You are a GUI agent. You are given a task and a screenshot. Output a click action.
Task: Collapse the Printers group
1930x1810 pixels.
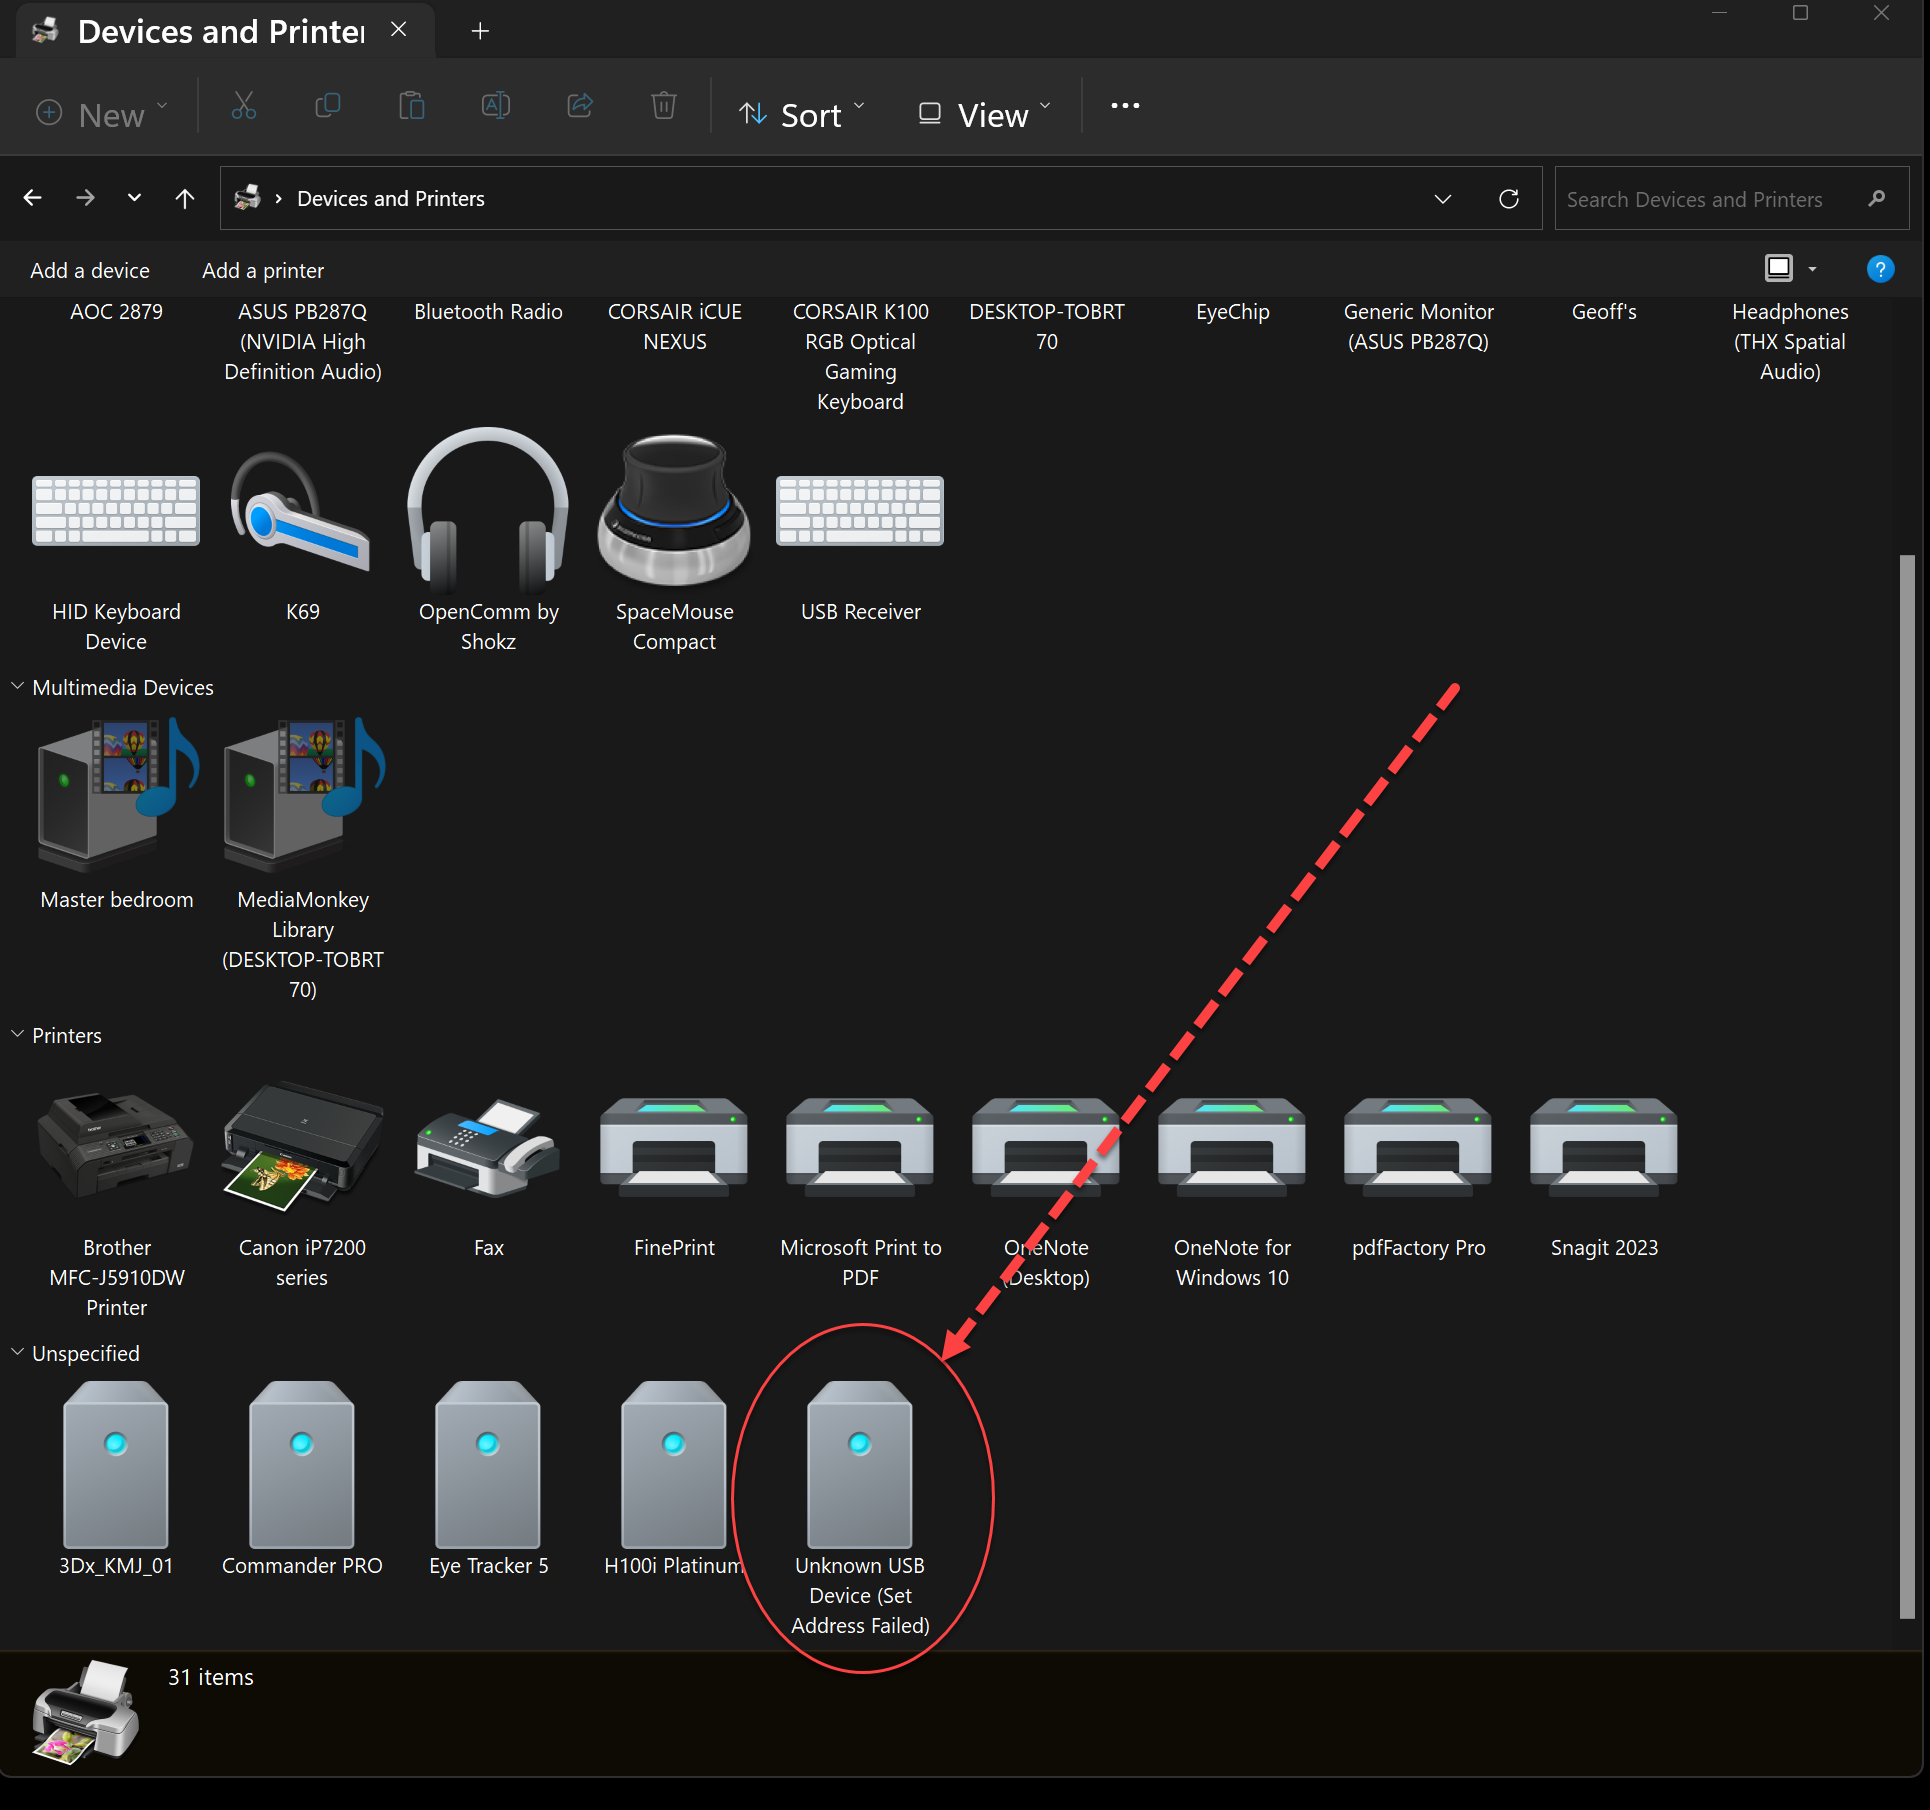[17, 1035]
